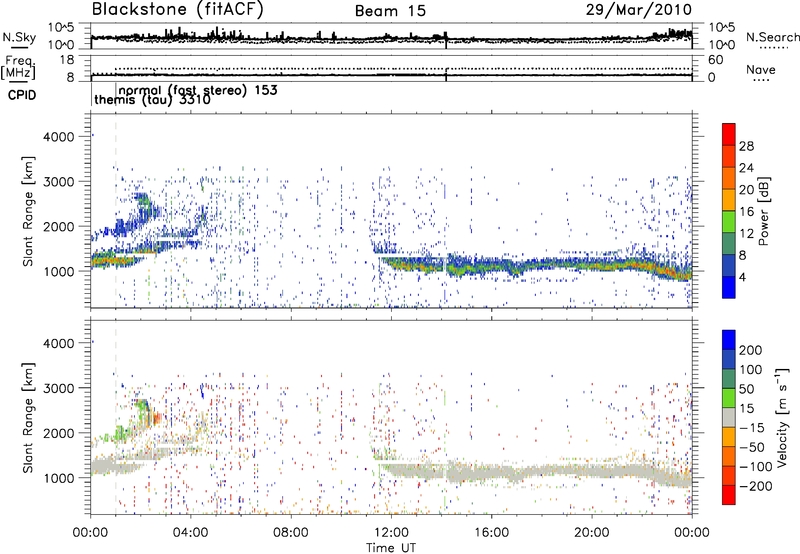Click the '4000' tick on the power panel
800x554 pixels.
(58, 137)
